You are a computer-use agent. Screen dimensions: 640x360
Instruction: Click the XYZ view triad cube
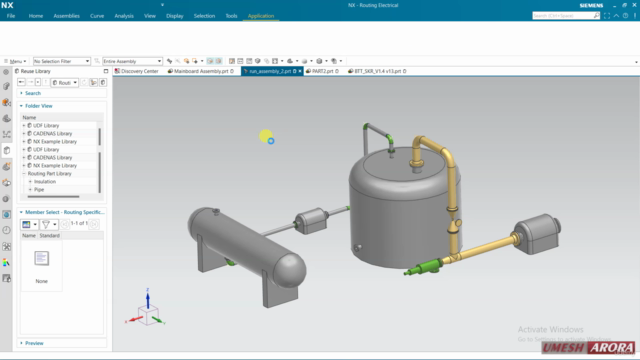point(148,314)
